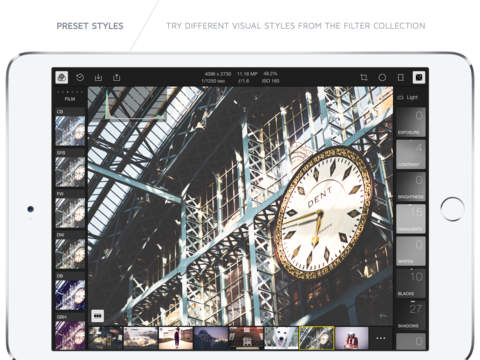Select the circular vignette tool icon
480x360 pixels.
[x=382, y=77]
